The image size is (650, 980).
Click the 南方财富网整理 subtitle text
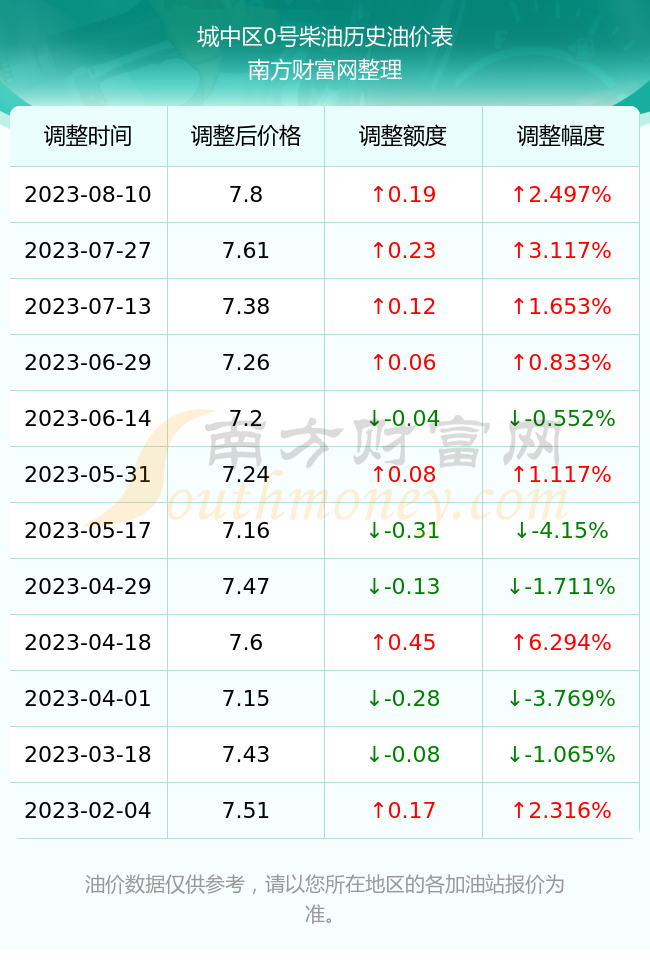(x=324, y=70)
